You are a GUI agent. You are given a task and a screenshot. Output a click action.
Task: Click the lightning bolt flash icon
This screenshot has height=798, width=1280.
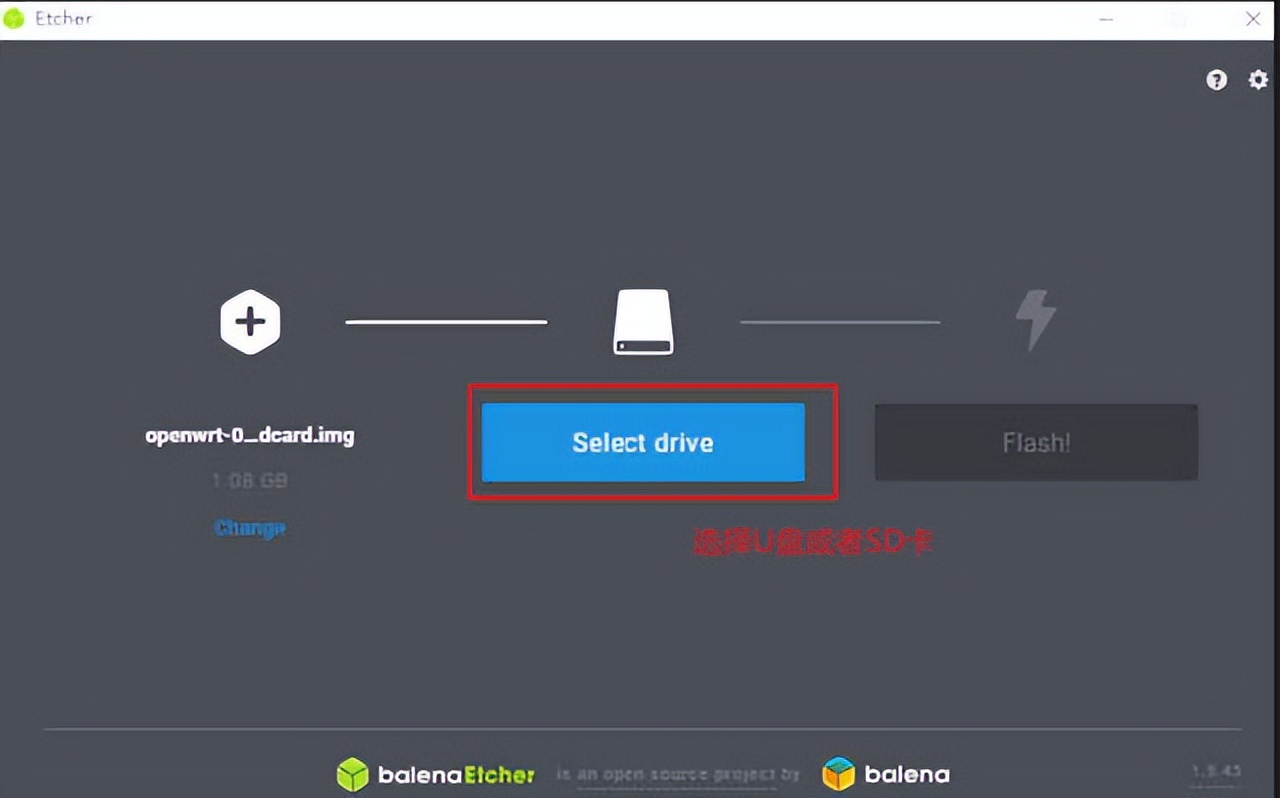coord(1036,321)
